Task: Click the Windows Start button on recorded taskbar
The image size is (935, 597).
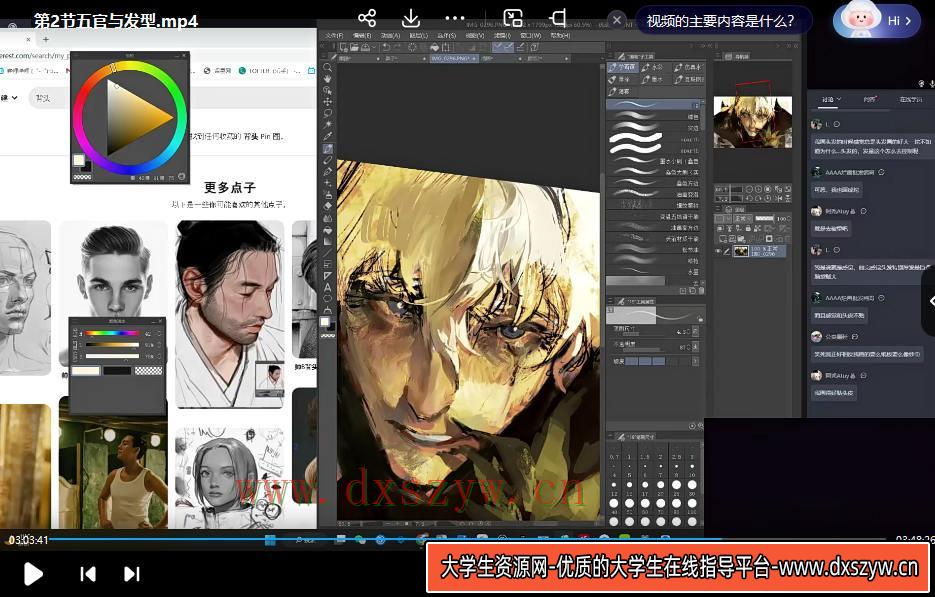Action: [270, 540]
